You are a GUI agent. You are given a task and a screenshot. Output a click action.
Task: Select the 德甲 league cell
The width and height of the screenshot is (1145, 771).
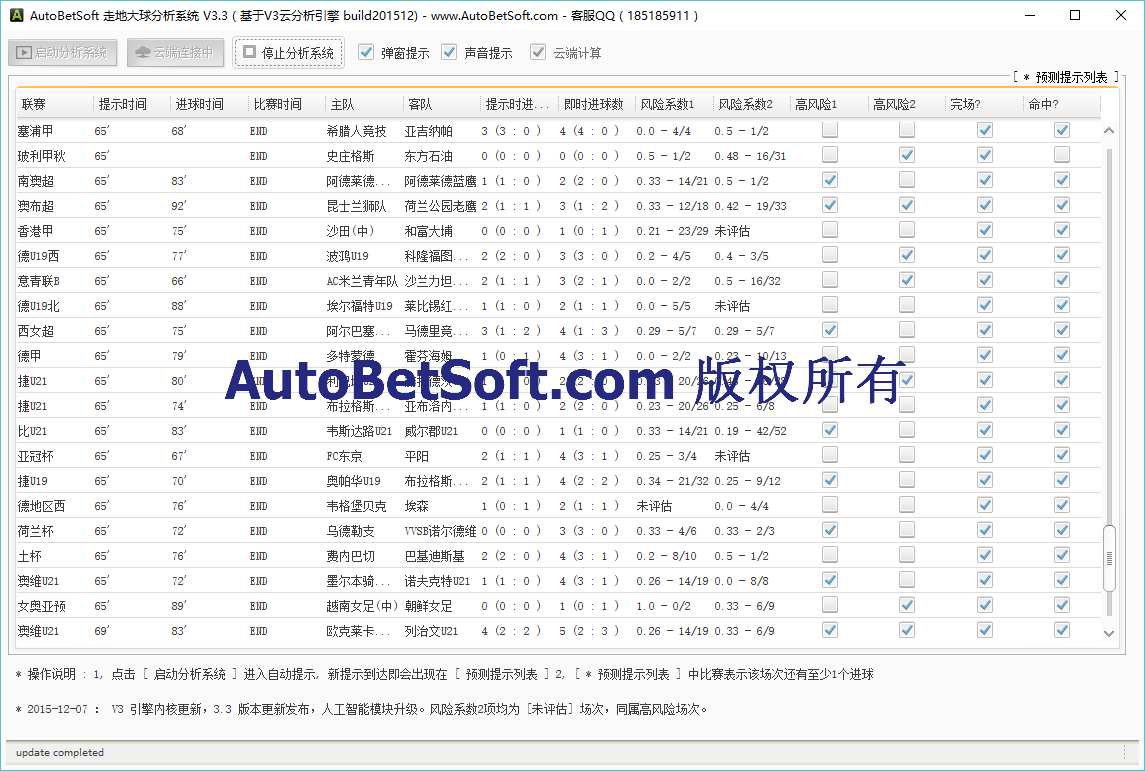coord(29,356)
